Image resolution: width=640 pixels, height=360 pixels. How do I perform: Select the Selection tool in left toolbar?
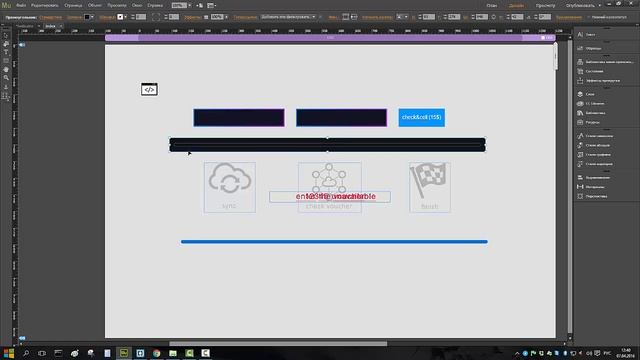(x=6, y=36)
